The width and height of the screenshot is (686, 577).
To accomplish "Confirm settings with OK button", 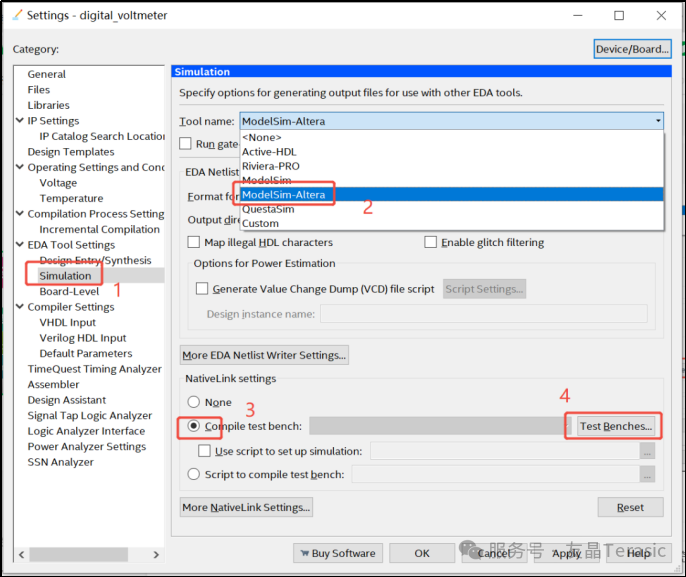I will click(422, 553).
